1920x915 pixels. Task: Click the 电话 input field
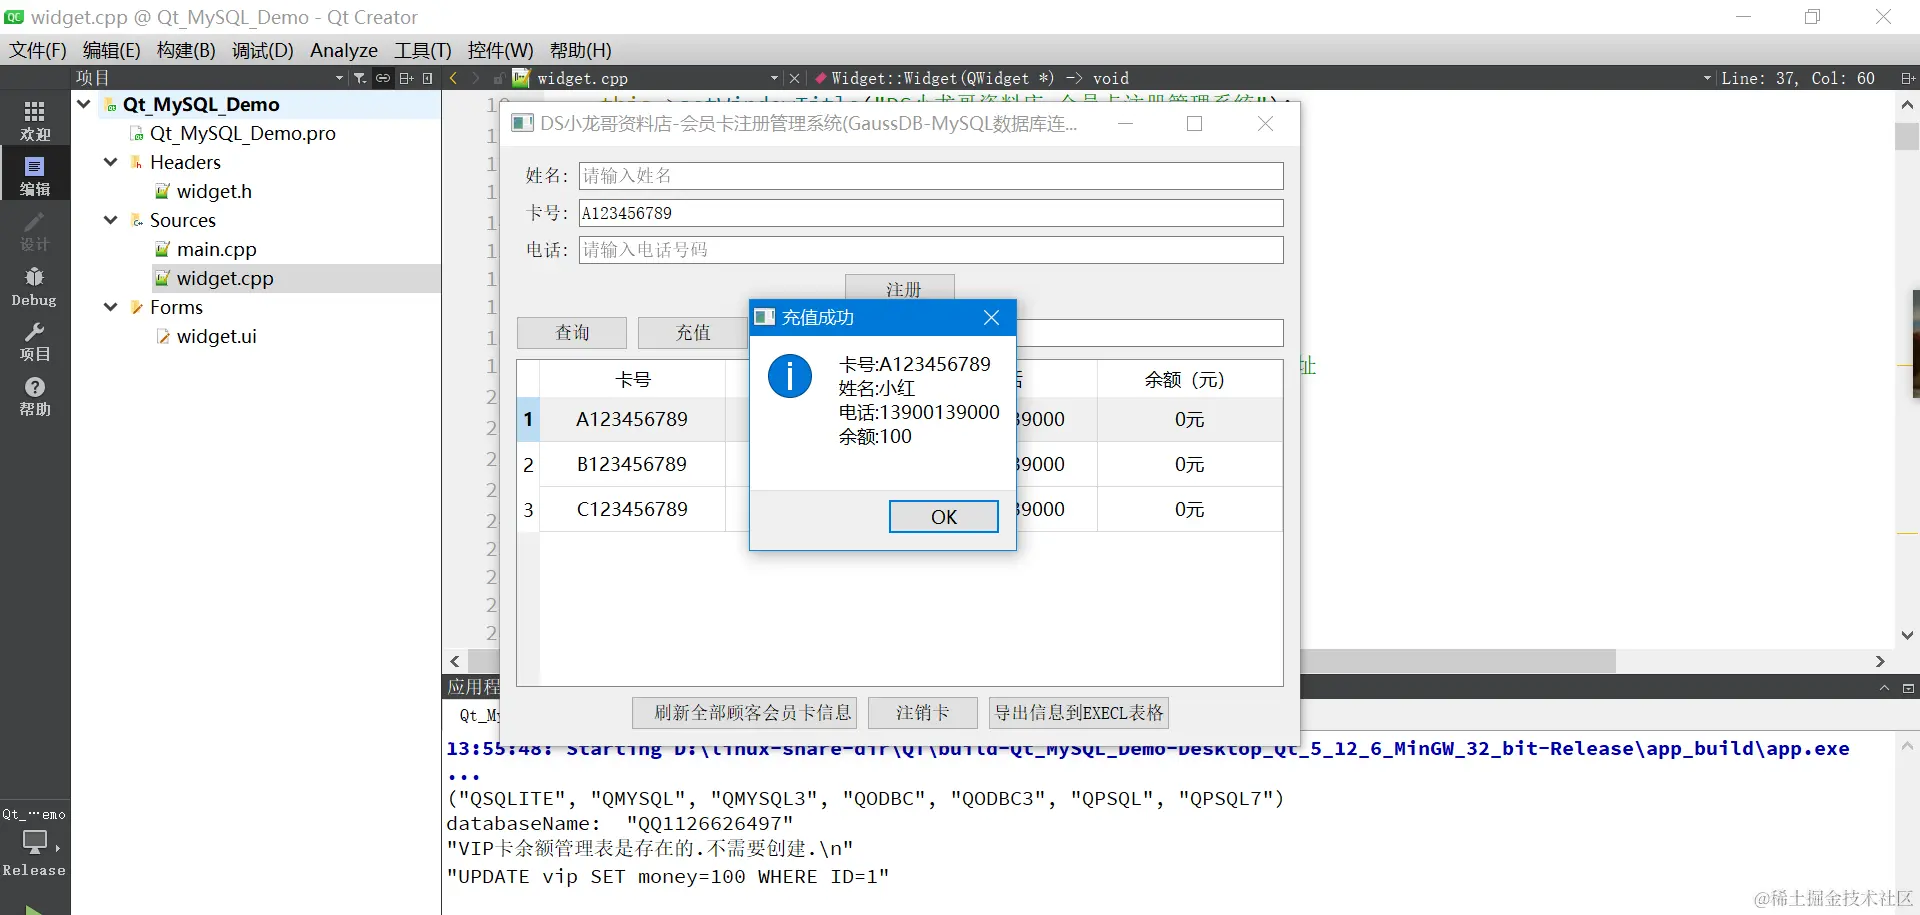click(x=931, y=250)
